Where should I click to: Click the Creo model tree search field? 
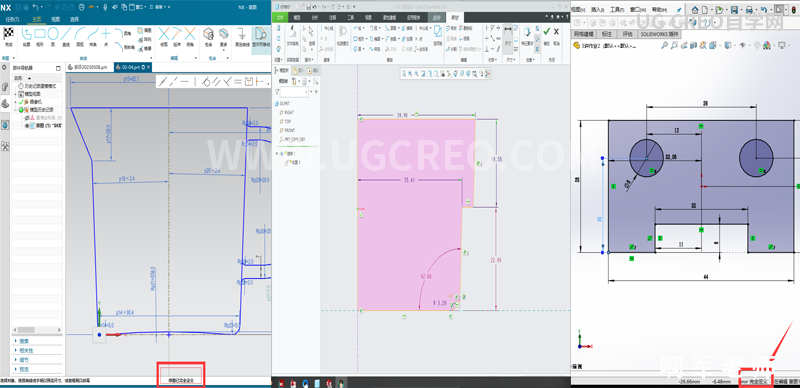click(x=294, y=92)
